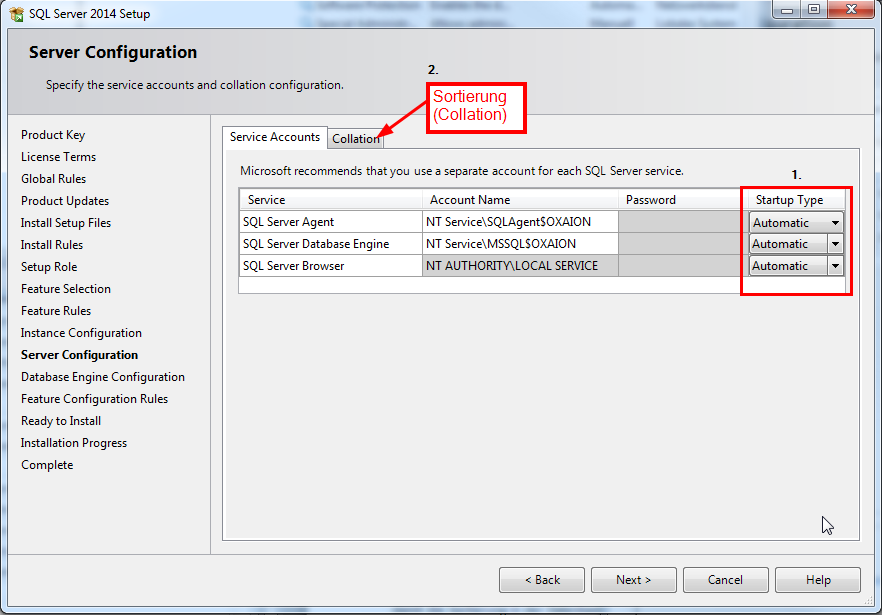Switch to the Collation tab

click(355, 139)
